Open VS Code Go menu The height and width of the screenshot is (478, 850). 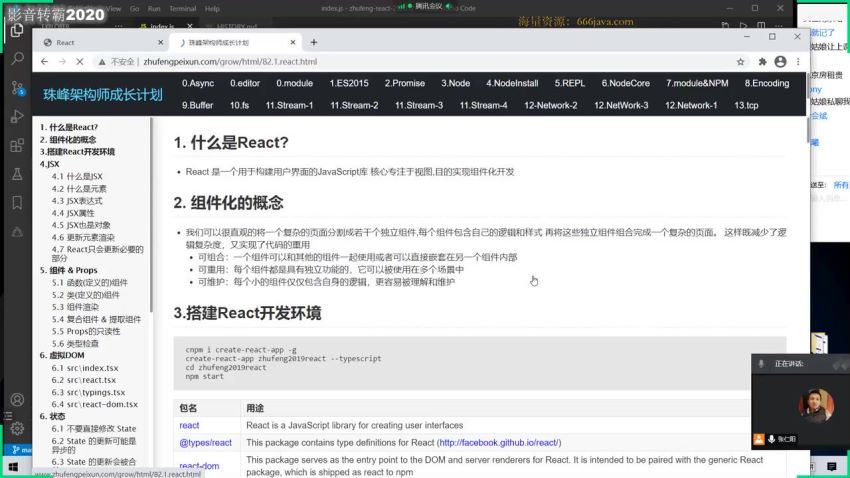click(134, 9)
